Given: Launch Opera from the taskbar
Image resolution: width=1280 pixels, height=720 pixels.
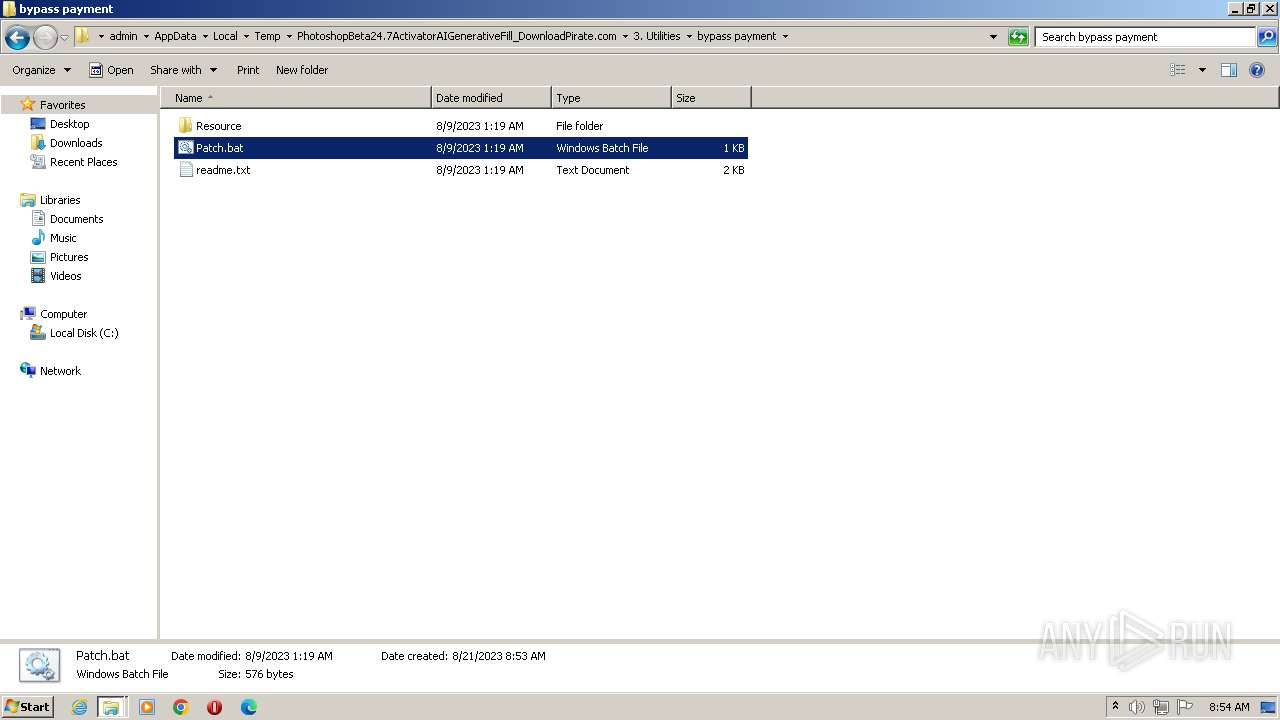Looking at the screenshot, I should click(x=214, y=707).
